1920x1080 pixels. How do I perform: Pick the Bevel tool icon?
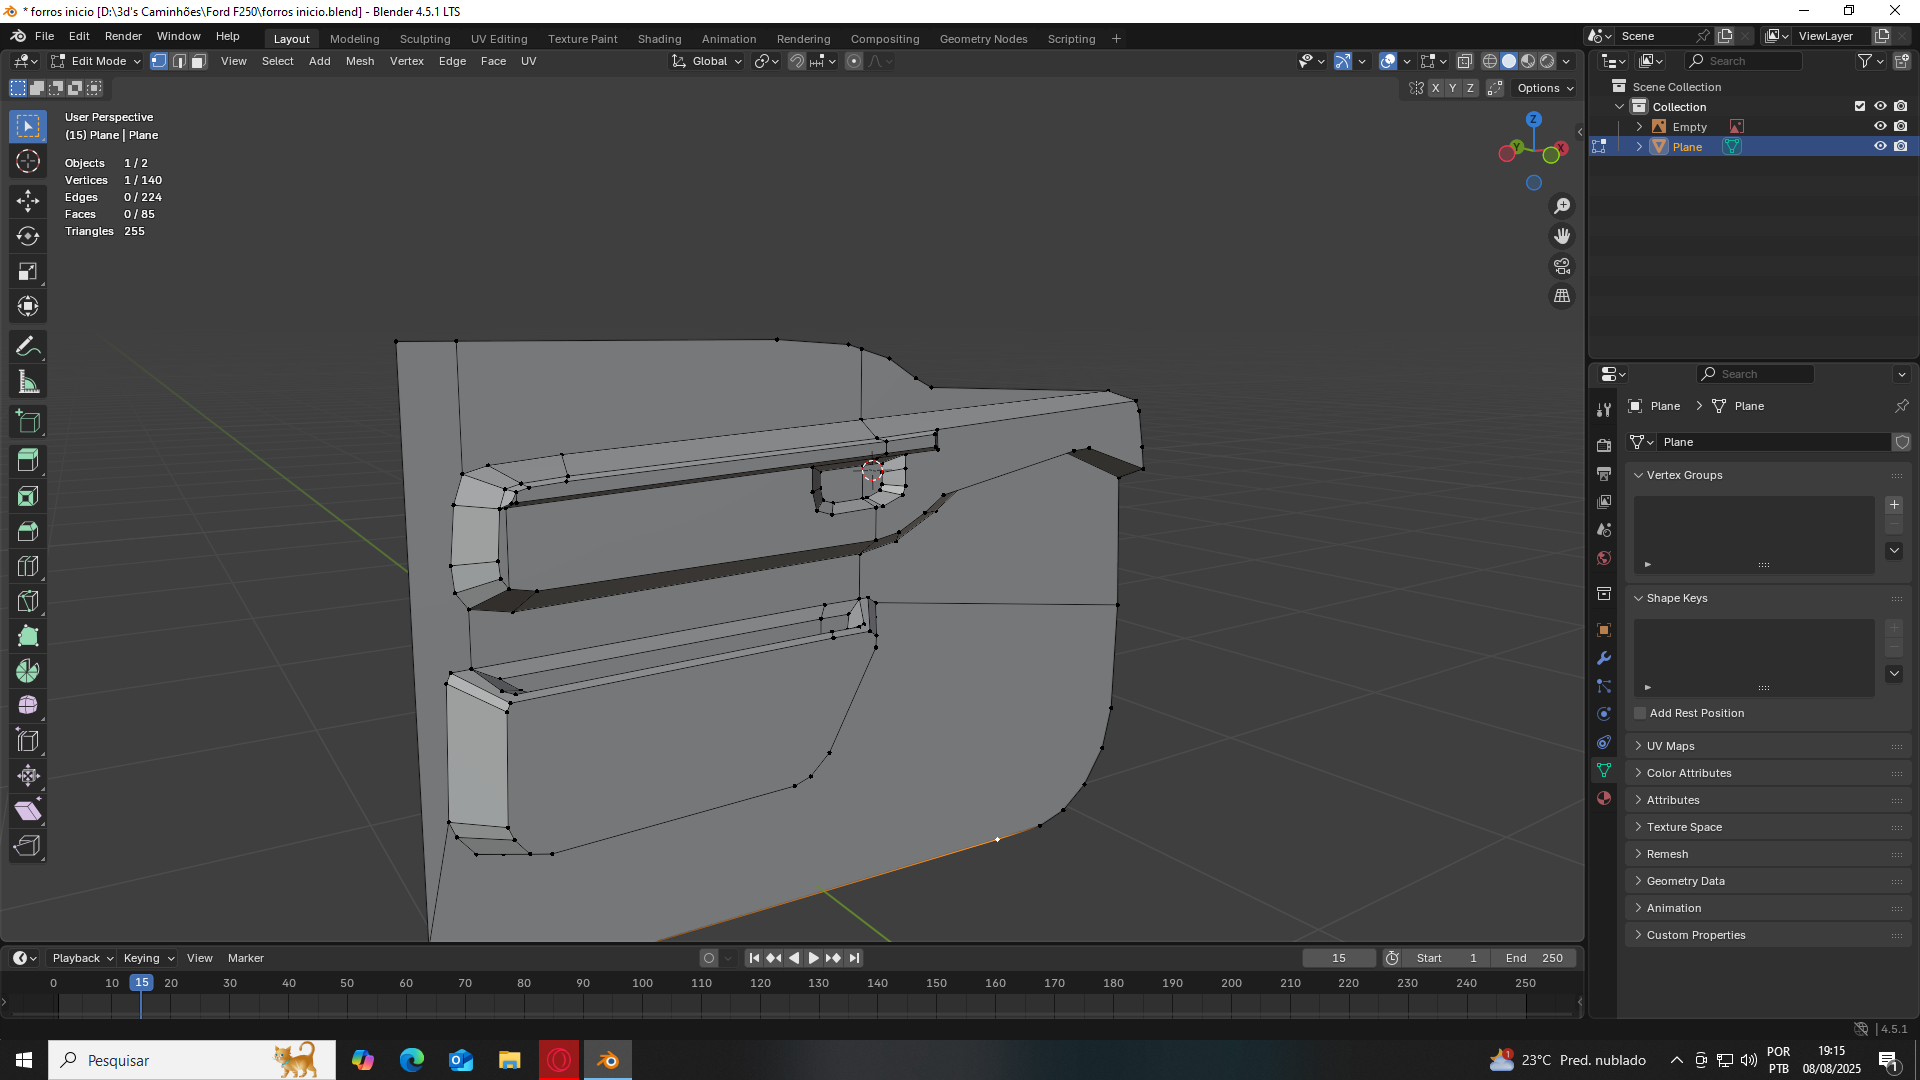[28, 531]
